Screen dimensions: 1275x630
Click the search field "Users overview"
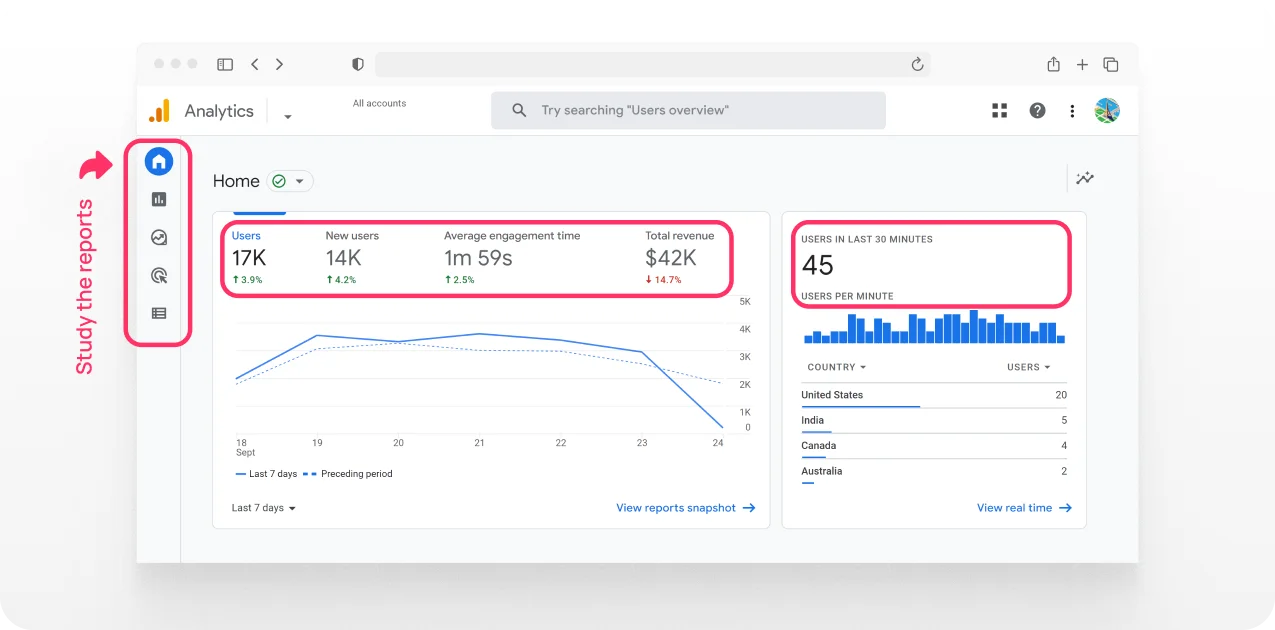click(x=688, y=110)
